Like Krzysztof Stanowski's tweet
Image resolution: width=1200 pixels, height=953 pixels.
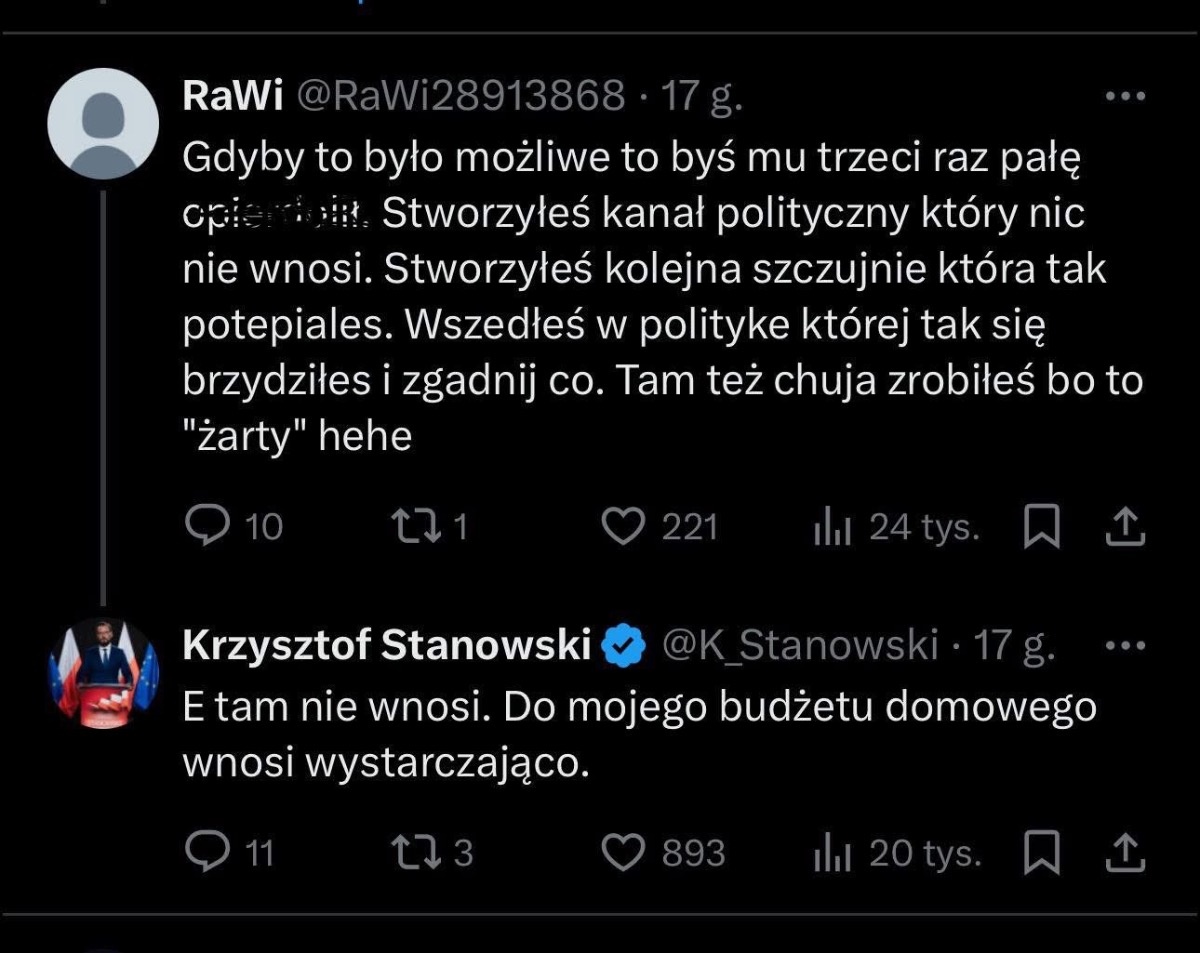point(626,852)
